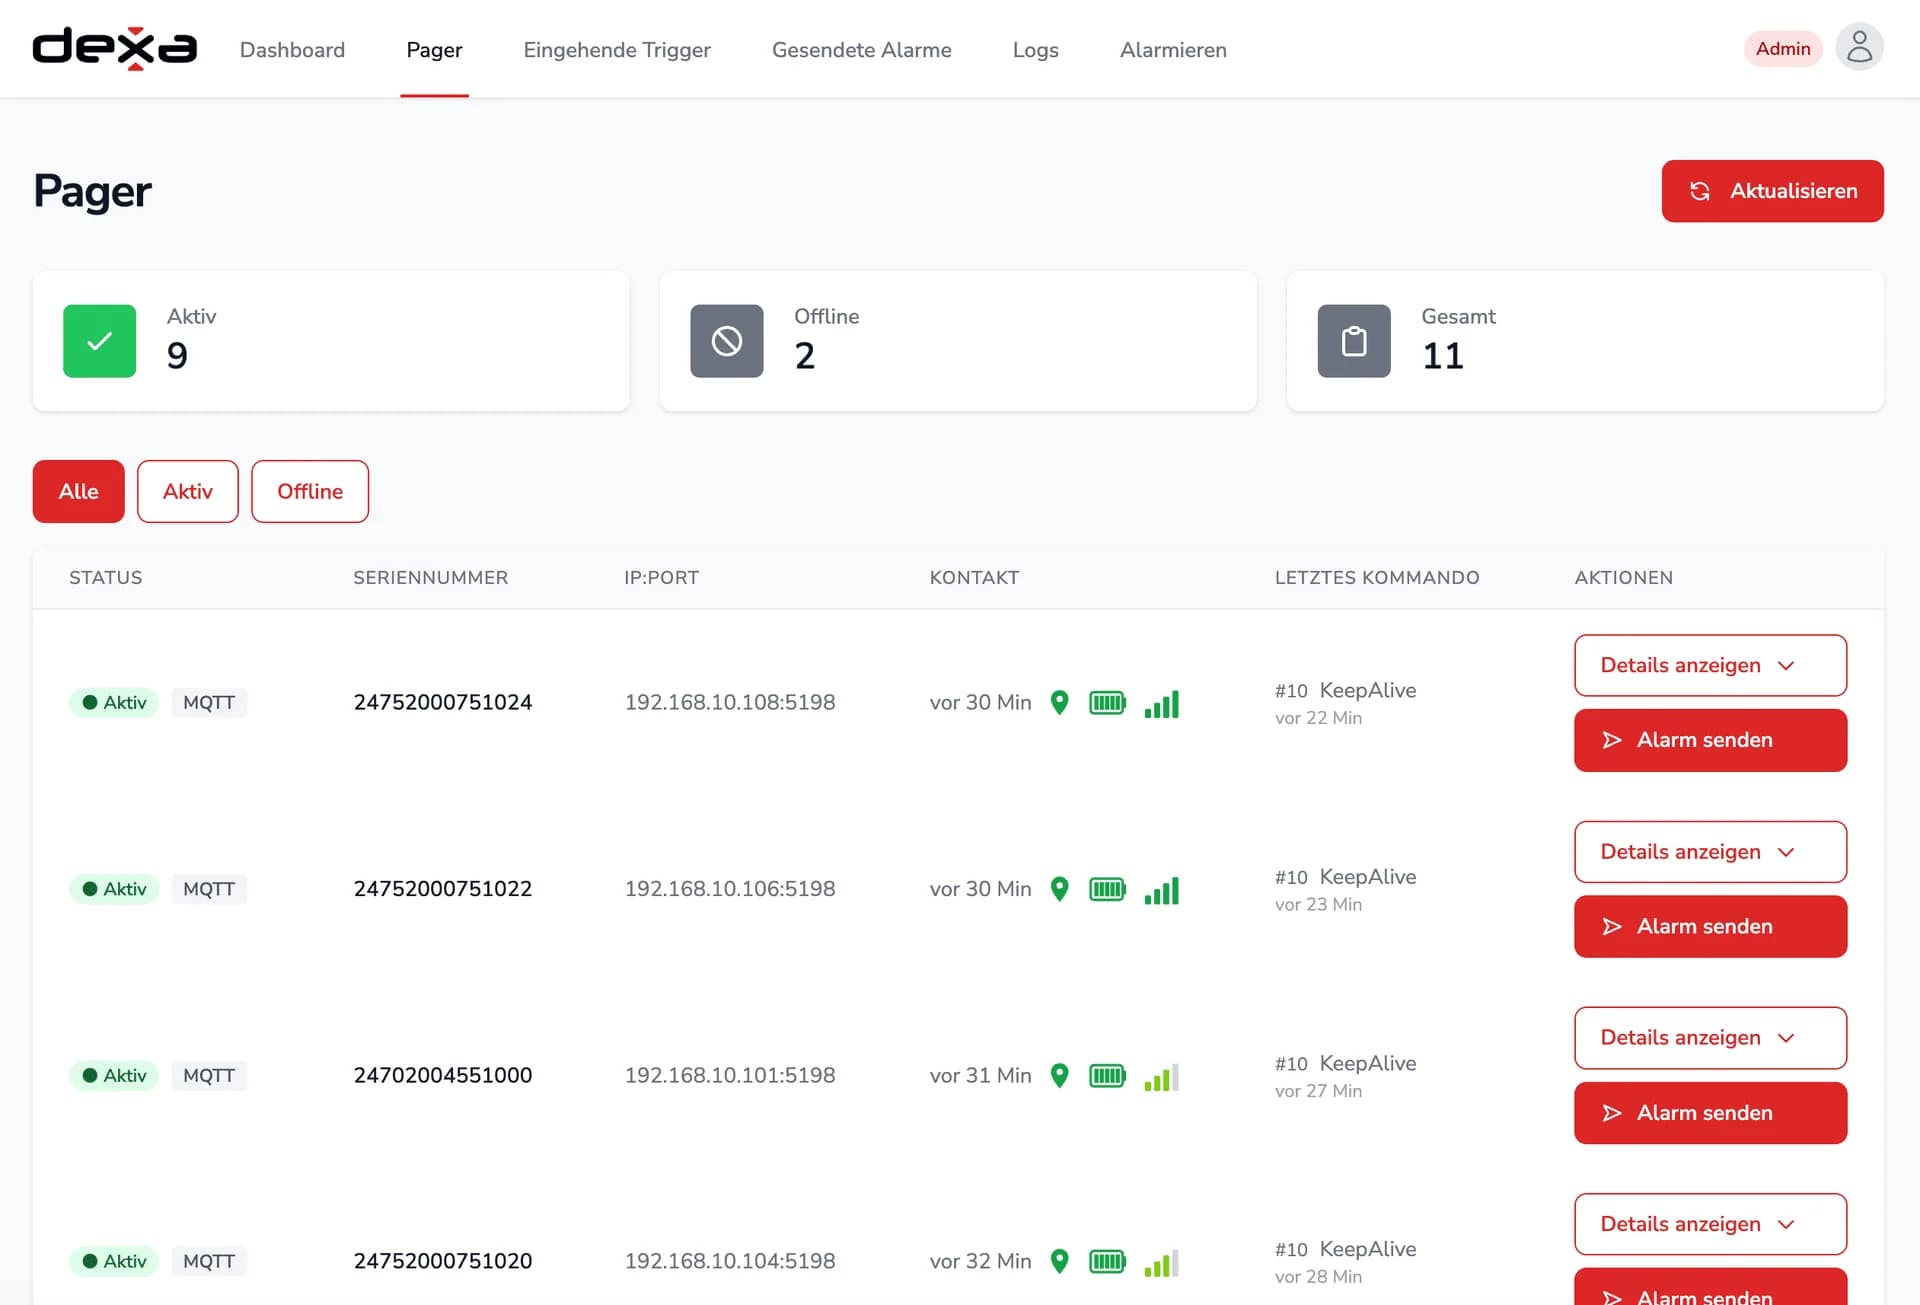Click green checkmark icon in Aktiv card
This screenshot has height=1305, width=1920.
click(99, 341)
